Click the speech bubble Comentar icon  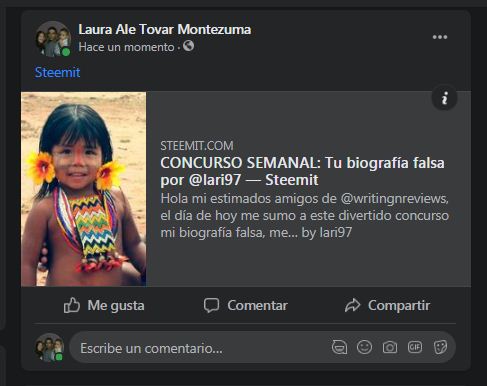pos(212,305)
